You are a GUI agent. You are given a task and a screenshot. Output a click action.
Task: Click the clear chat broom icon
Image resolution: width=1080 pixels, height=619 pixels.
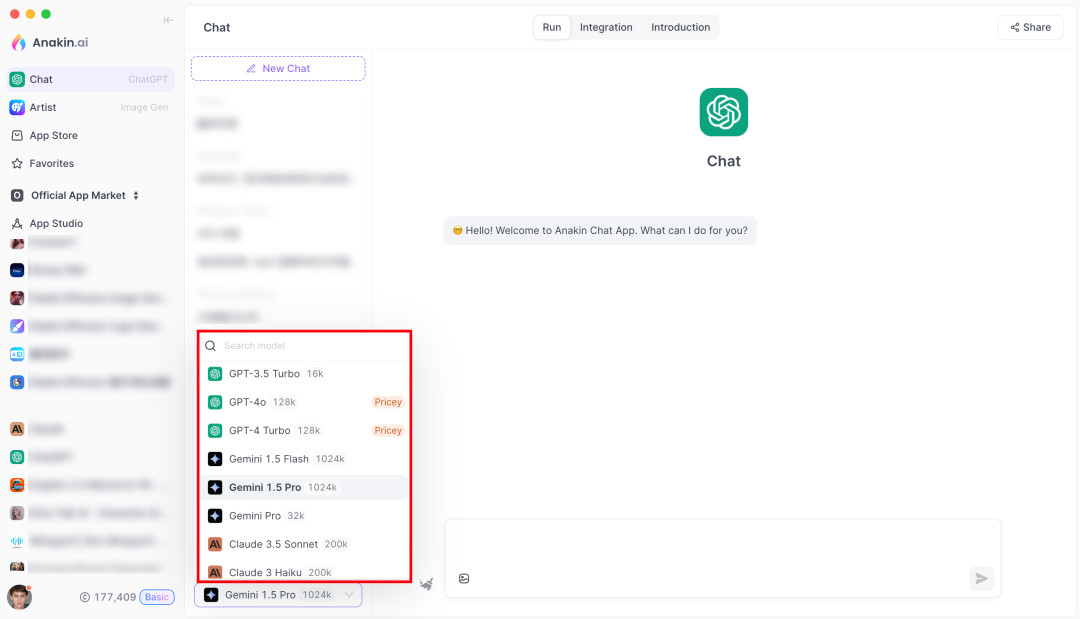(x=426, y=584)
